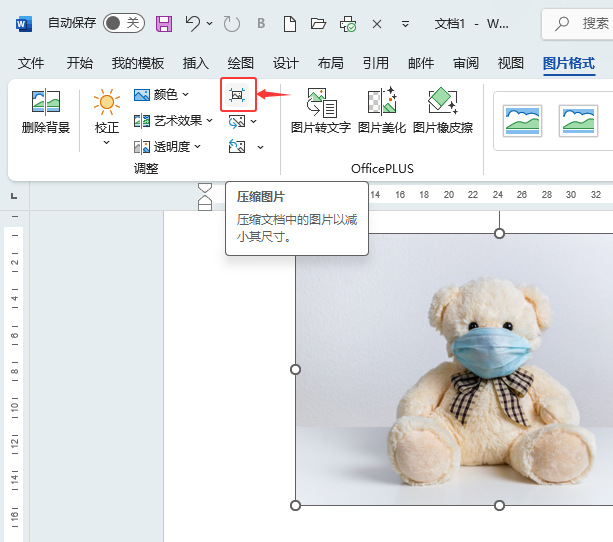Image resolution: width=613 pixels, height=542 pixels.
Task: Redo the last action
Action: click(x=231, y=24)
